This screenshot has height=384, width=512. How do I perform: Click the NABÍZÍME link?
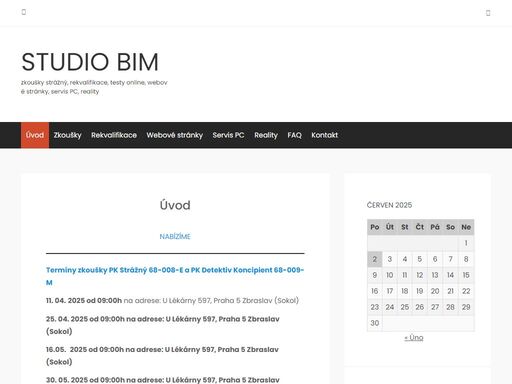[x=175, y=236]
